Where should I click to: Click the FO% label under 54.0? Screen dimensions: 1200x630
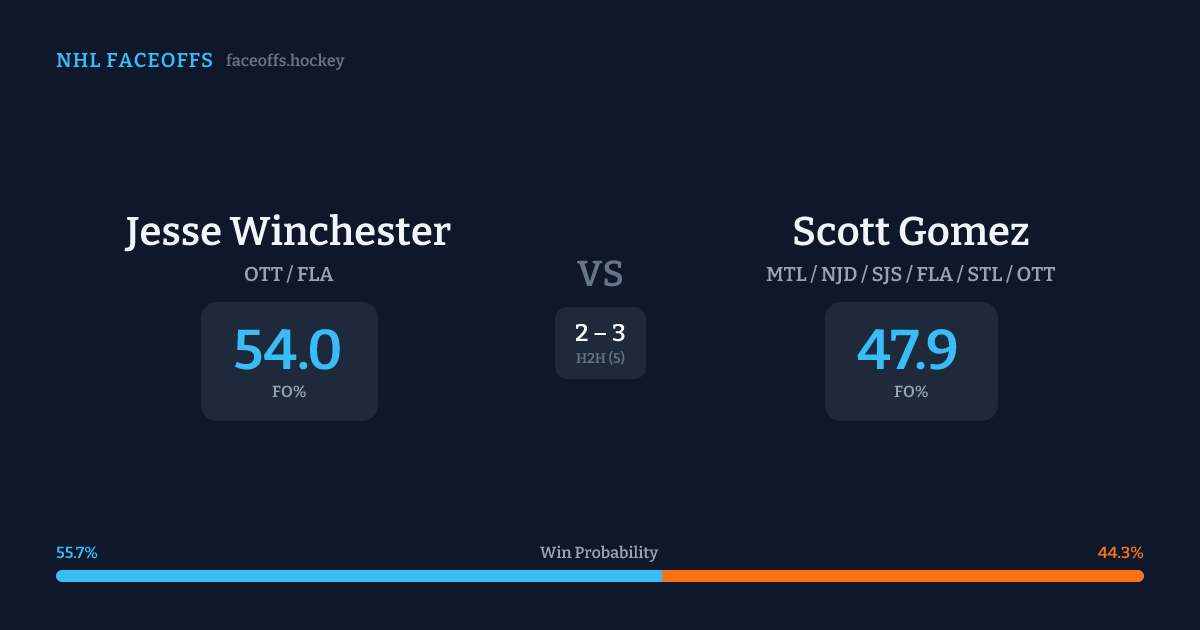point(288,392)
